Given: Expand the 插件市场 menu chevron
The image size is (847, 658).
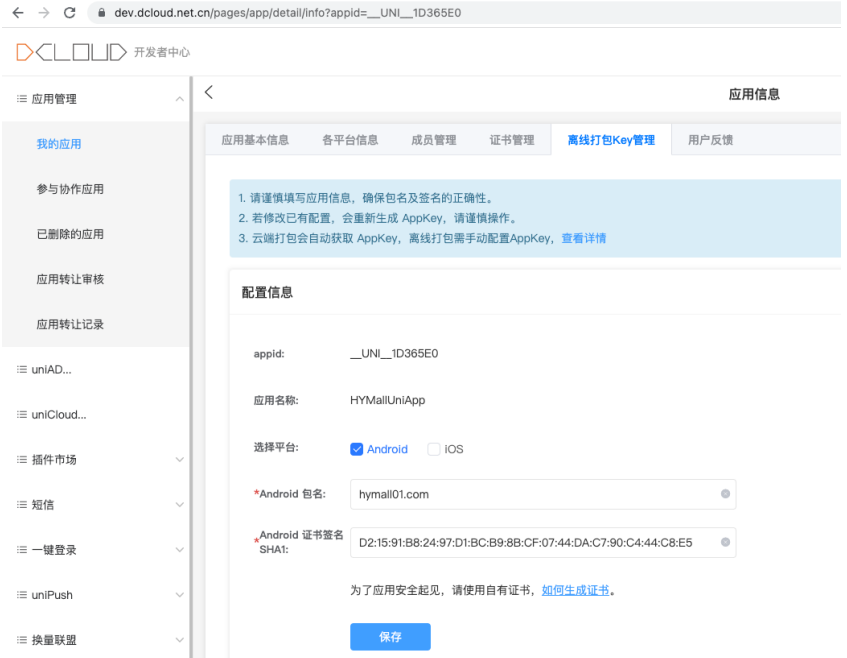Looking at the screenshot, I should 180,460.
